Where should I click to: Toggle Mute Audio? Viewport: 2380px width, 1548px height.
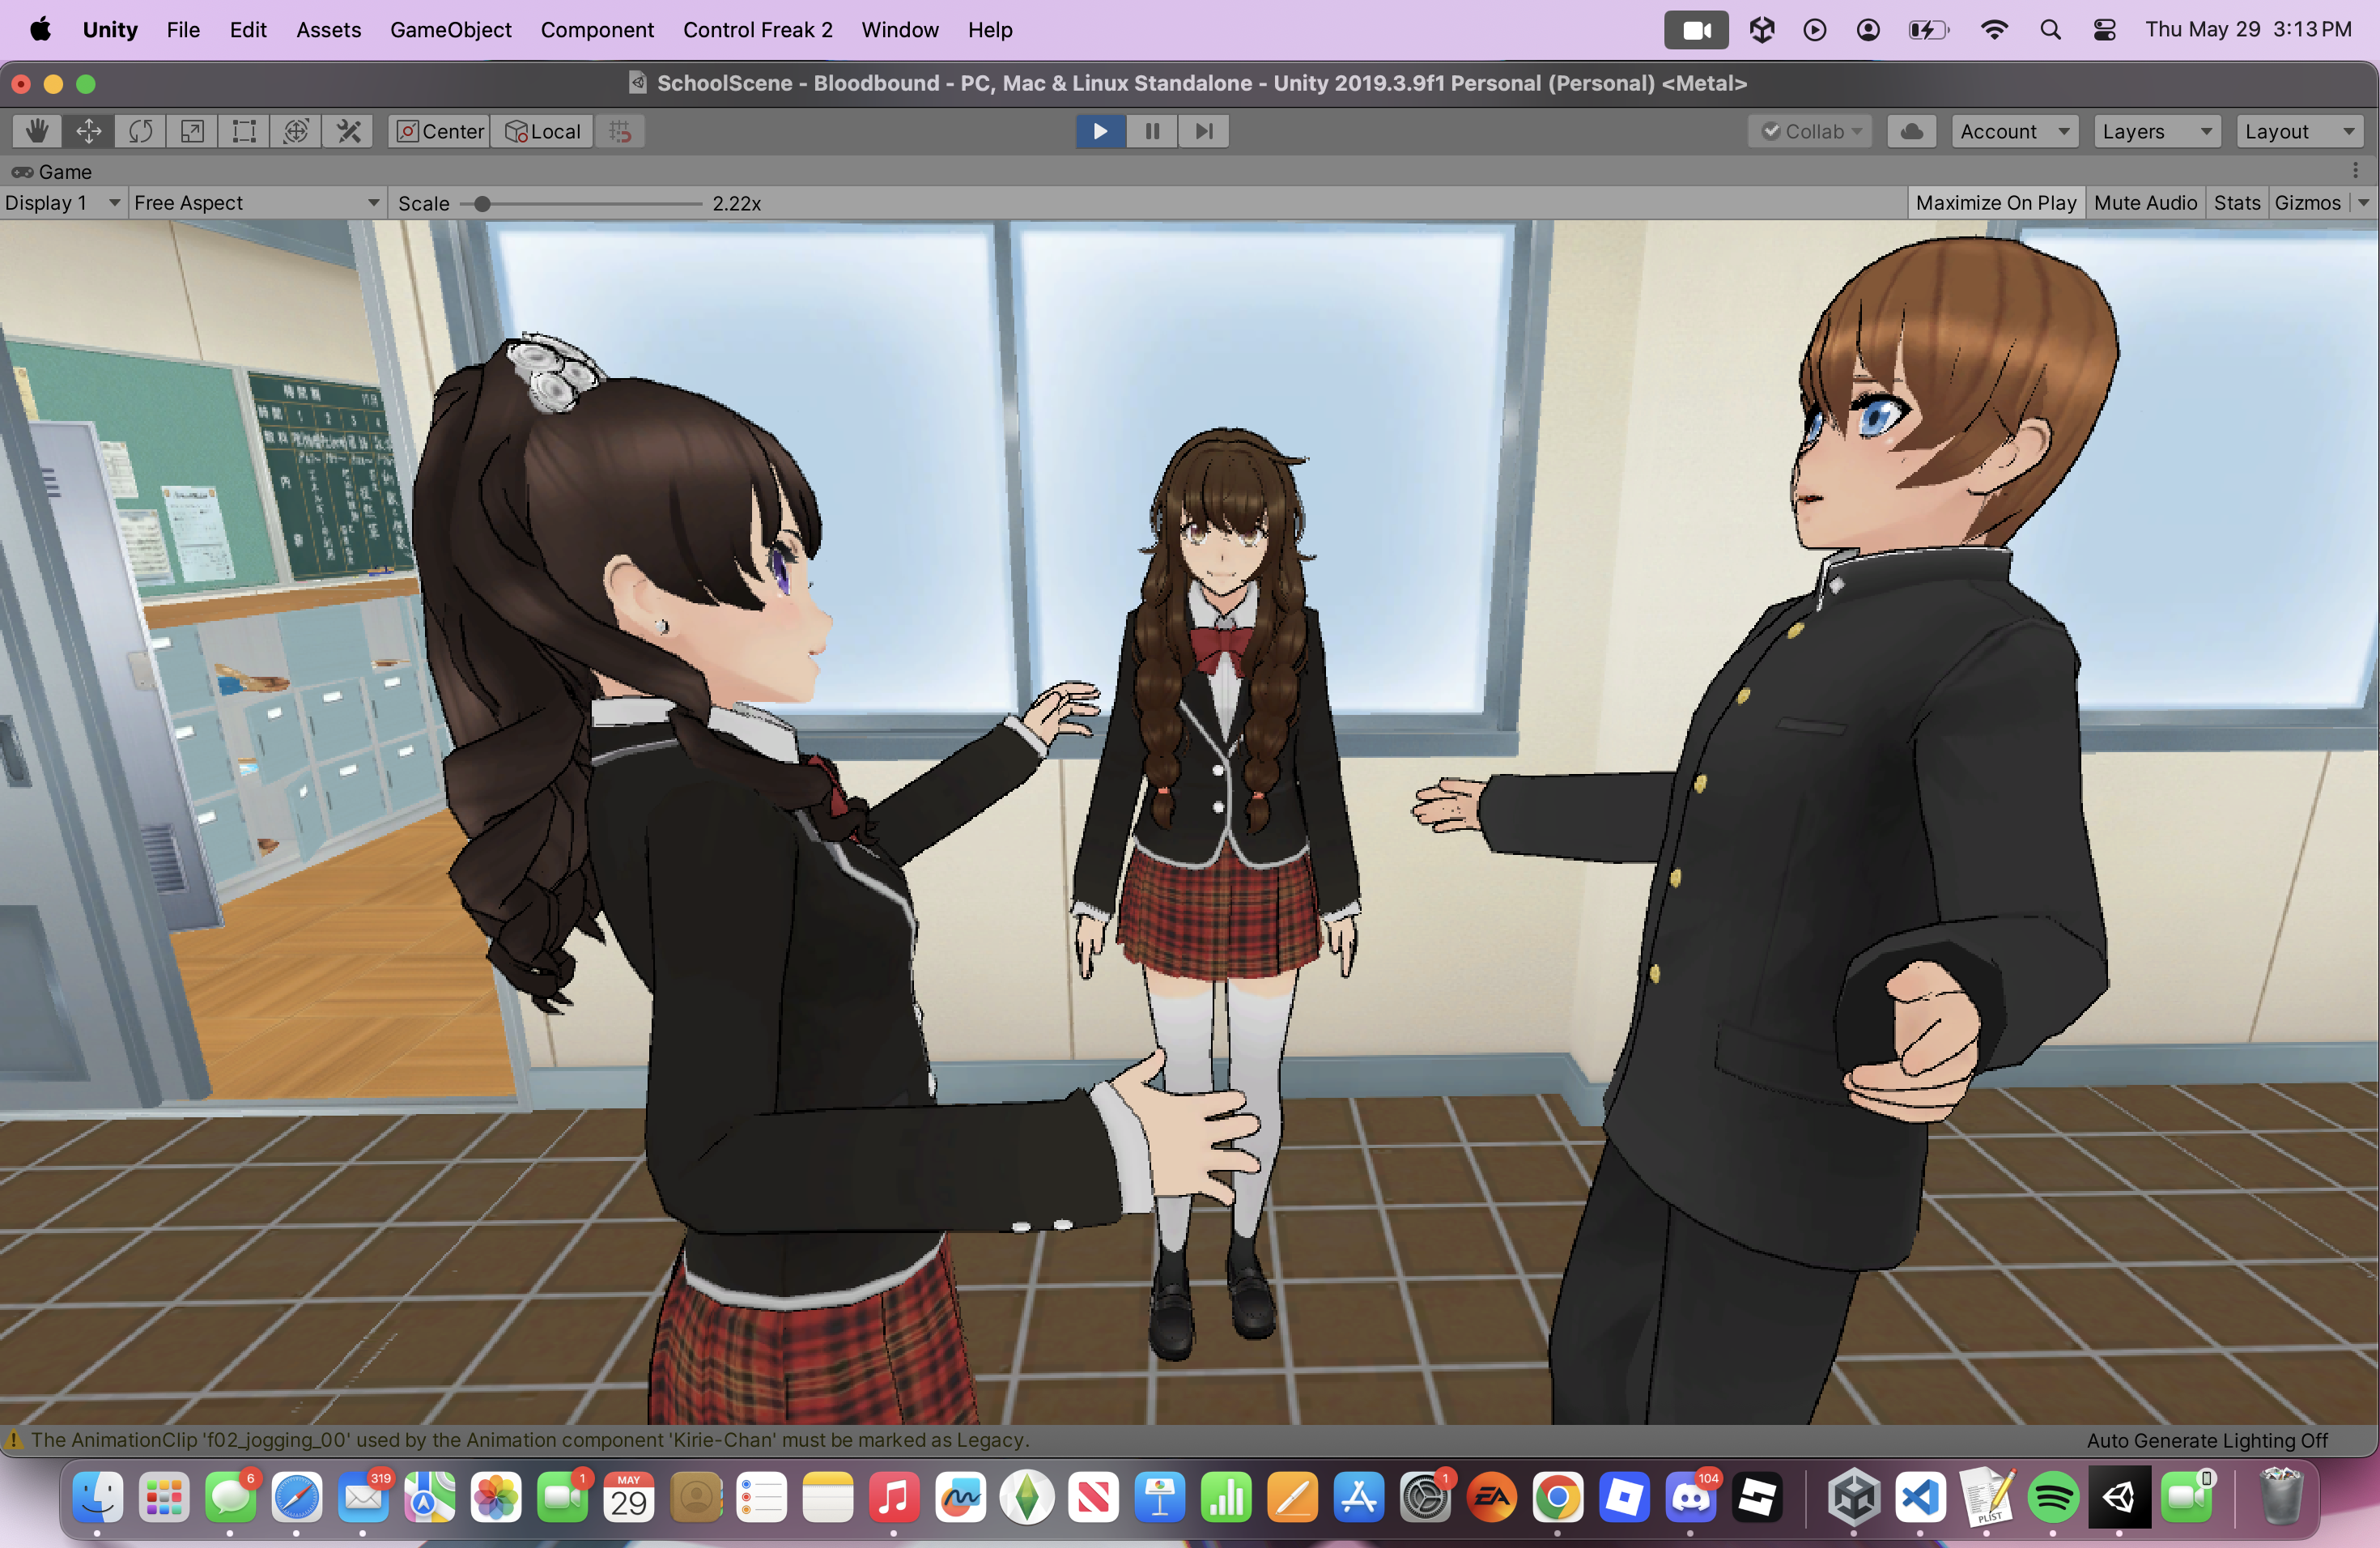coord(2145,203)
